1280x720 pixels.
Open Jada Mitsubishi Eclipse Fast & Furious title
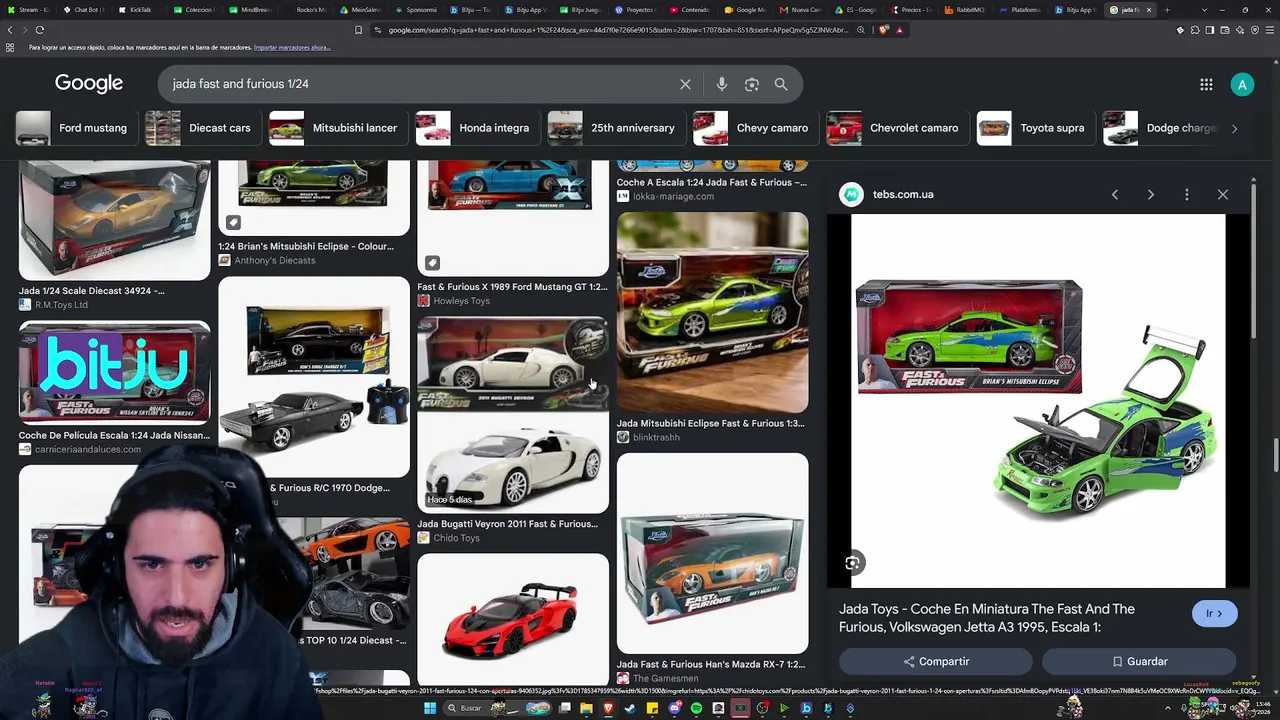(711, 423)
